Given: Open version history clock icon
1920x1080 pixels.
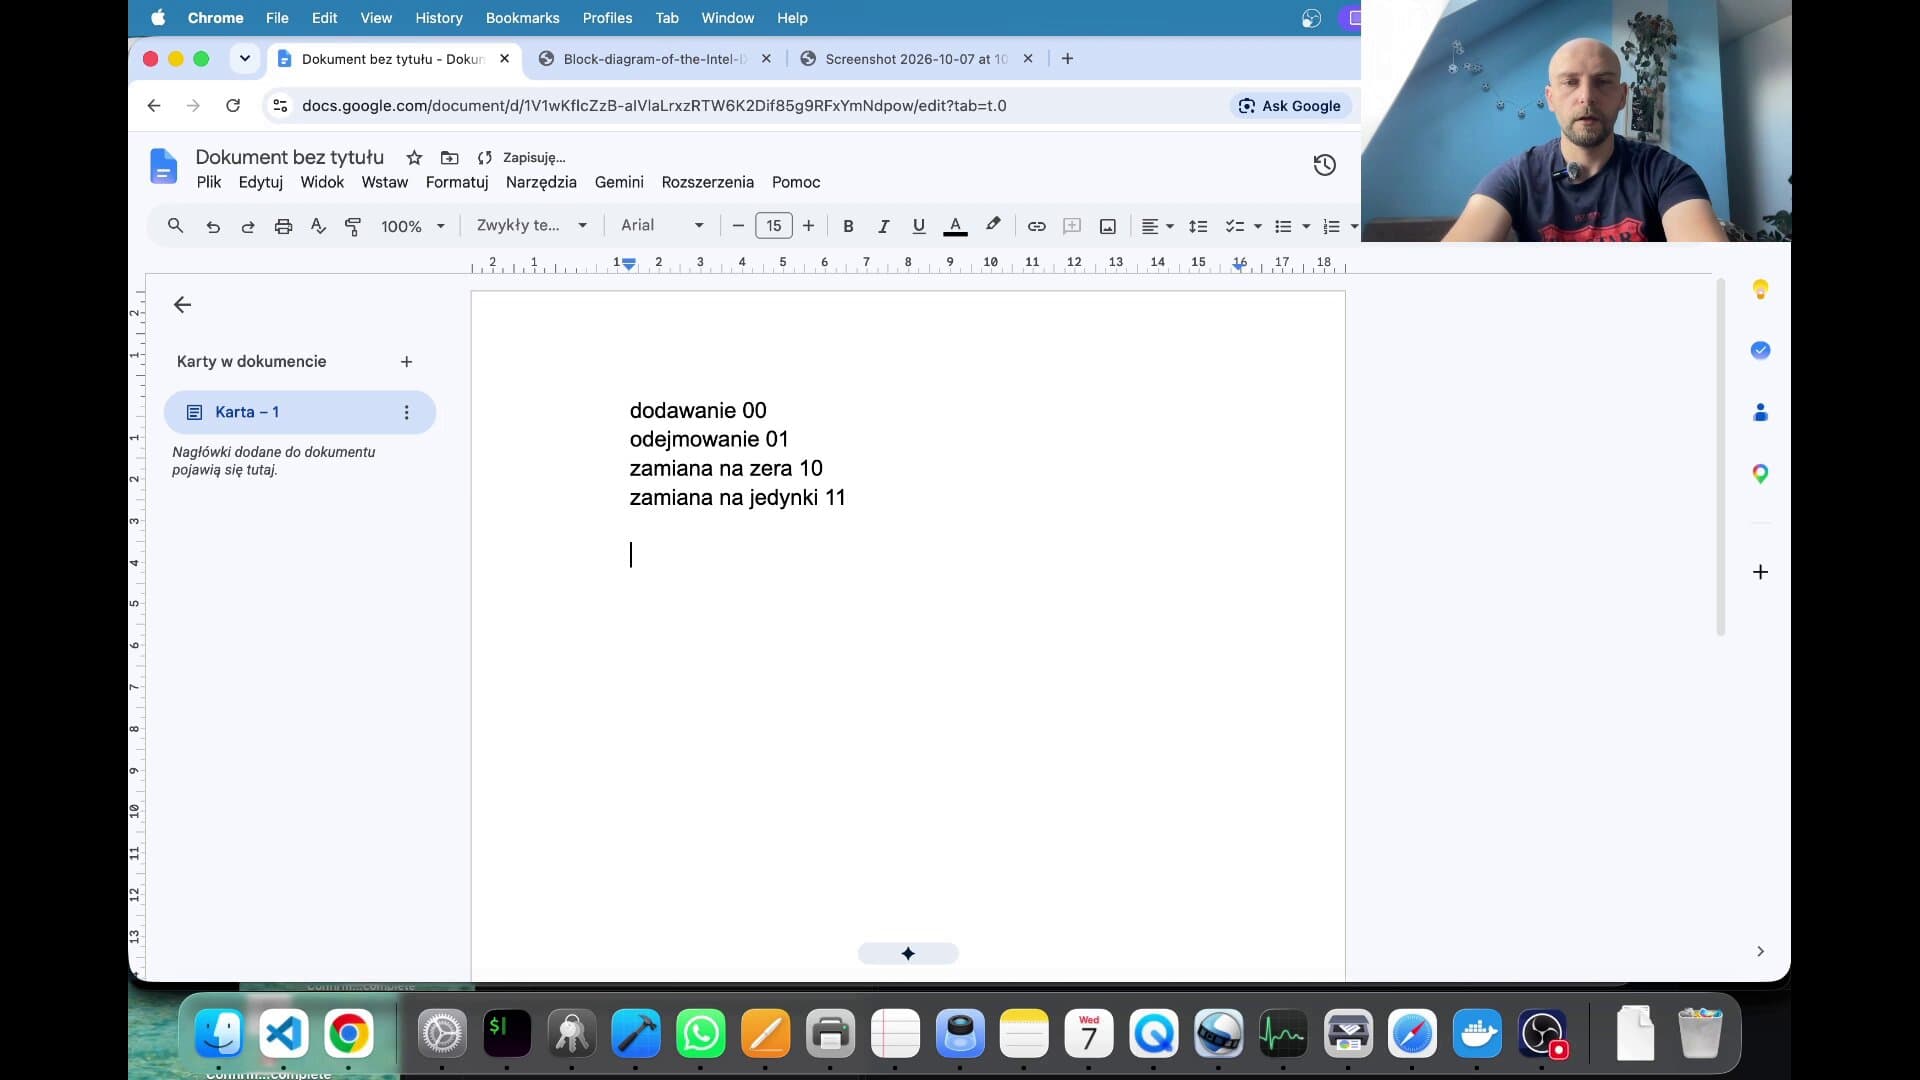Looking at the screenshot, I should [1325, 165].
